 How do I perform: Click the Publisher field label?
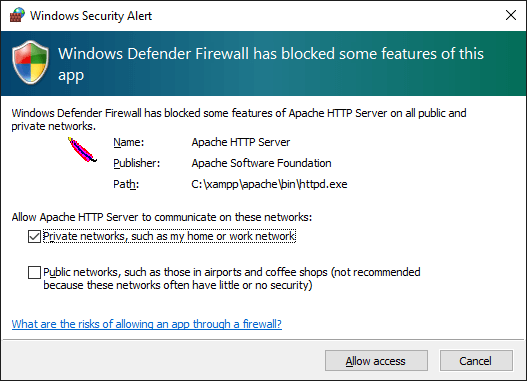click(136, 163)
